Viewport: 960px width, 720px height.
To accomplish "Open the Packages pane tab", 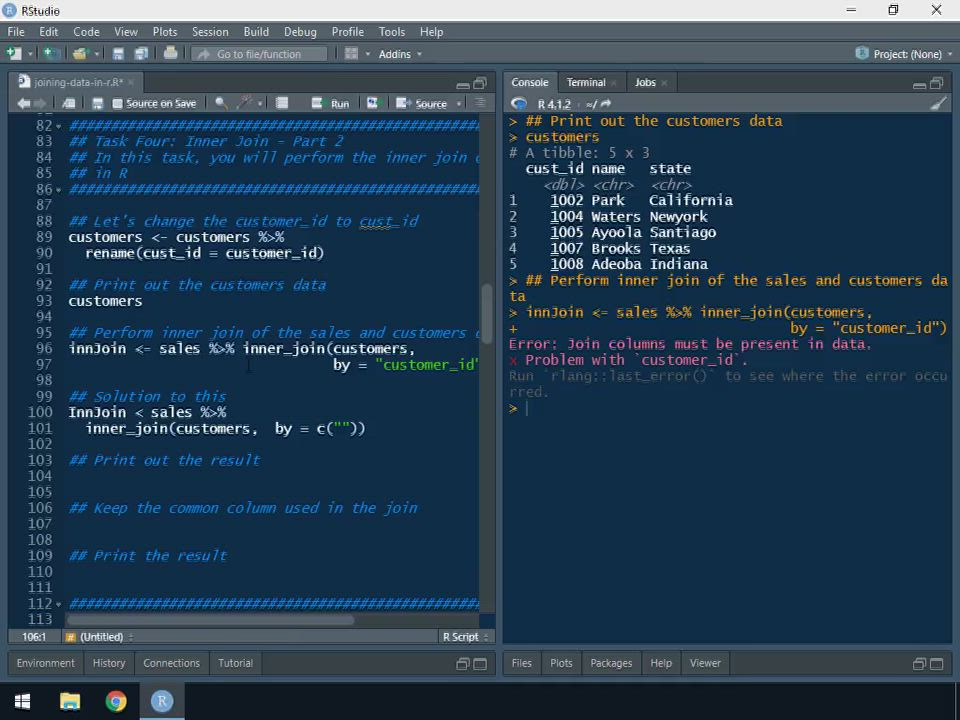I will click(611, 663).
